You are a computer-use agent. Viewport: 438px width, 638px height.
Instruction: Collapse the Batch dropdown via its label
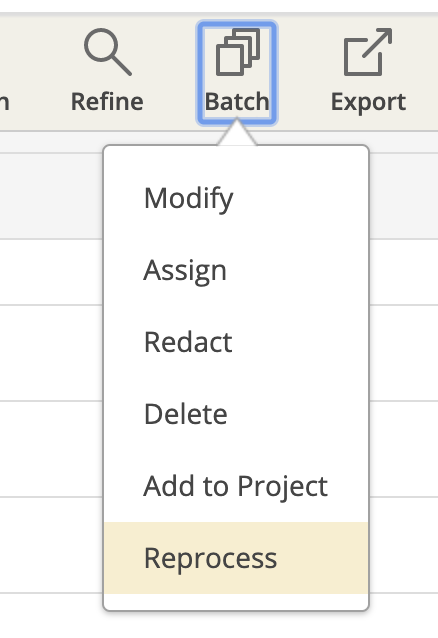(237, 101)
